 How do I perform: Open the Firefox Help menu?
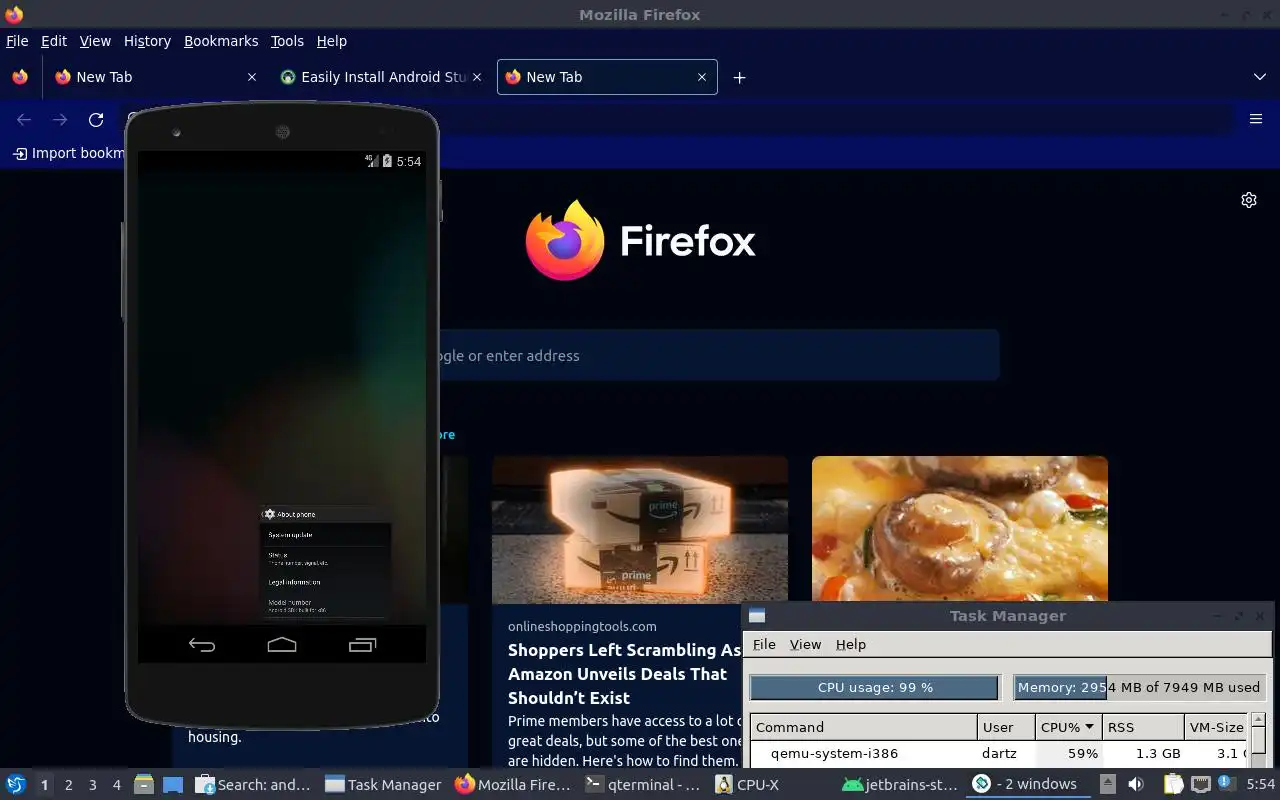(332, 41)
